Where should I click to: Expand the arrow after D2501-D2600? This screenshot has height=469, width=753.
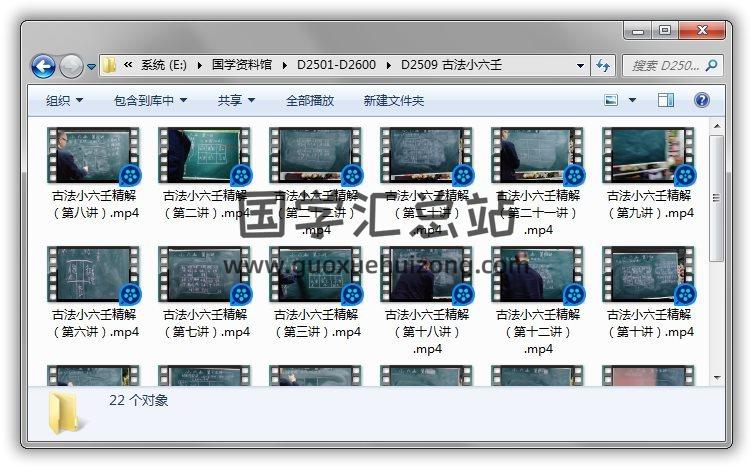(389, 65)
